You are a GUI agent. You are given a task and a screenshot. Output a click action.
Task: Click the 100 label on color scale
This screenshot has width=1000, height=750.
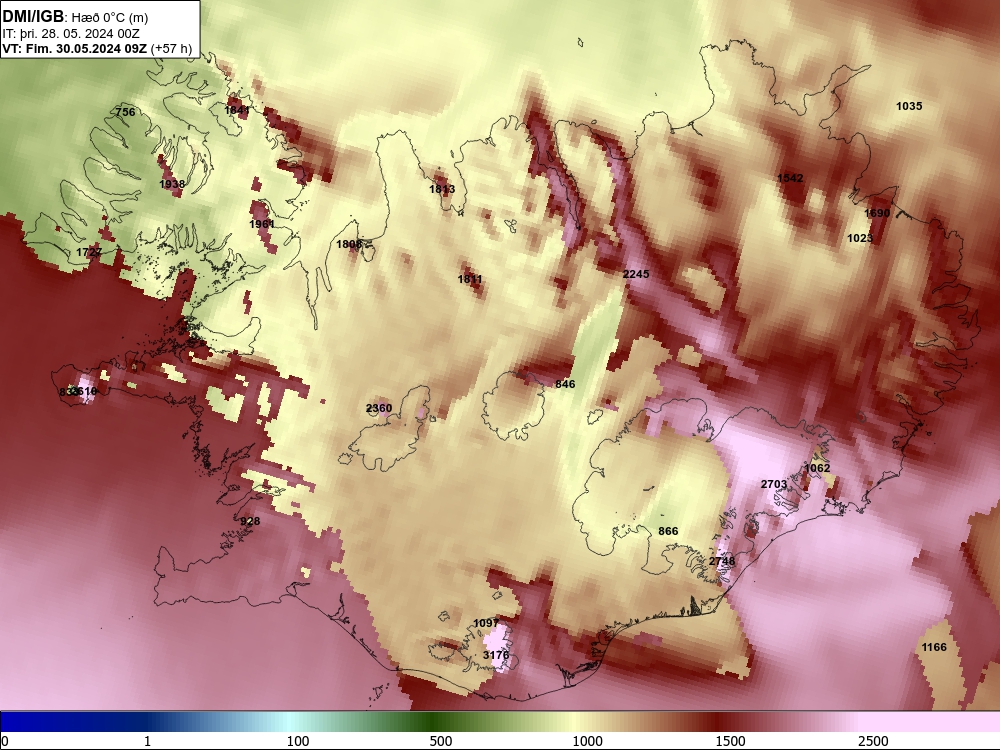pyautogui.click(x=298, y=741)
